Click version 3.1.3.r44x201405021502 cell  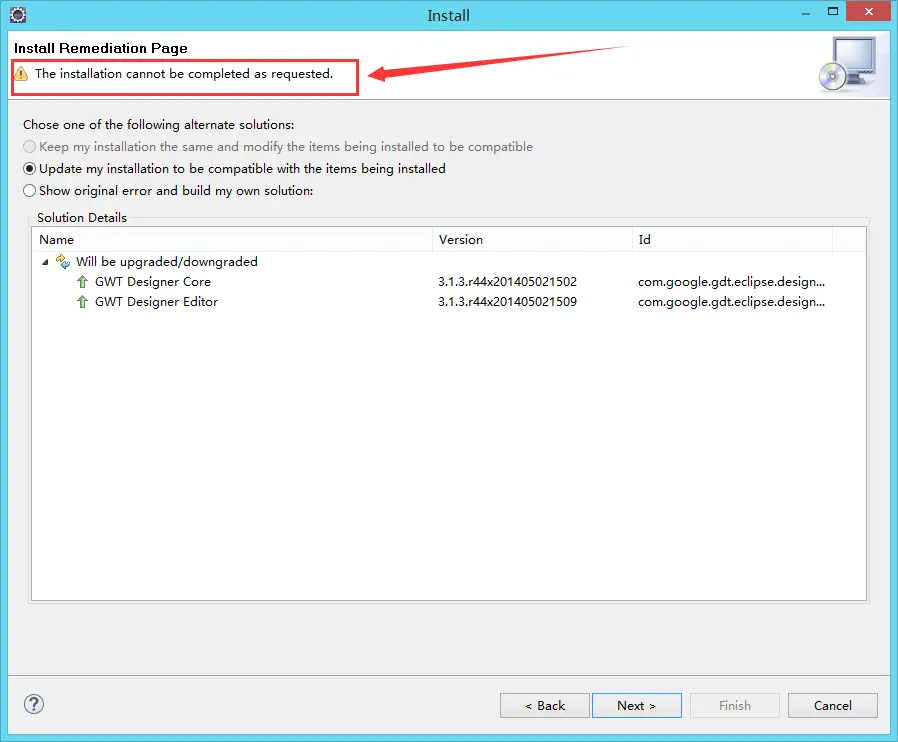click(x=507, y=282)
